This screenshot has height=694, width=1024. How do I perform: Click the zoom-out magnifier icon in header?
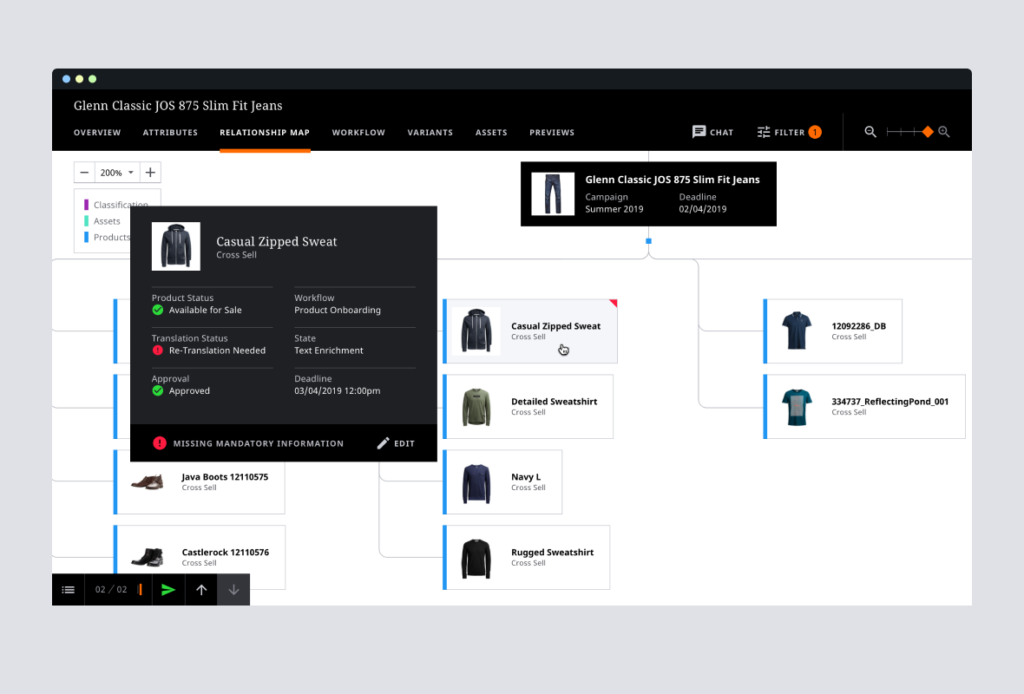coord(870,132)
